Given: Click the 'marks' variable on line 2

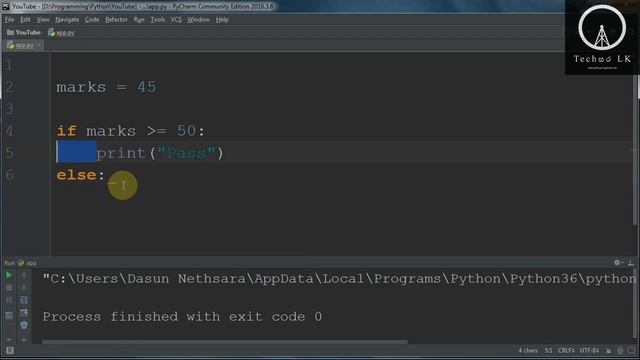Looking at the screenshot, I should (81, 87).
